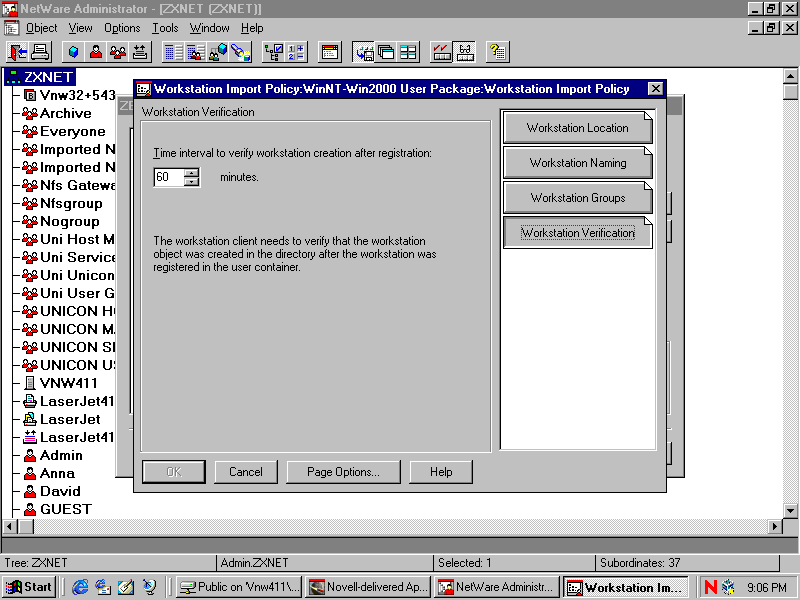Click the blue cube create-object toolbar icon
The image size is (800, 600).
pos(73,52)
